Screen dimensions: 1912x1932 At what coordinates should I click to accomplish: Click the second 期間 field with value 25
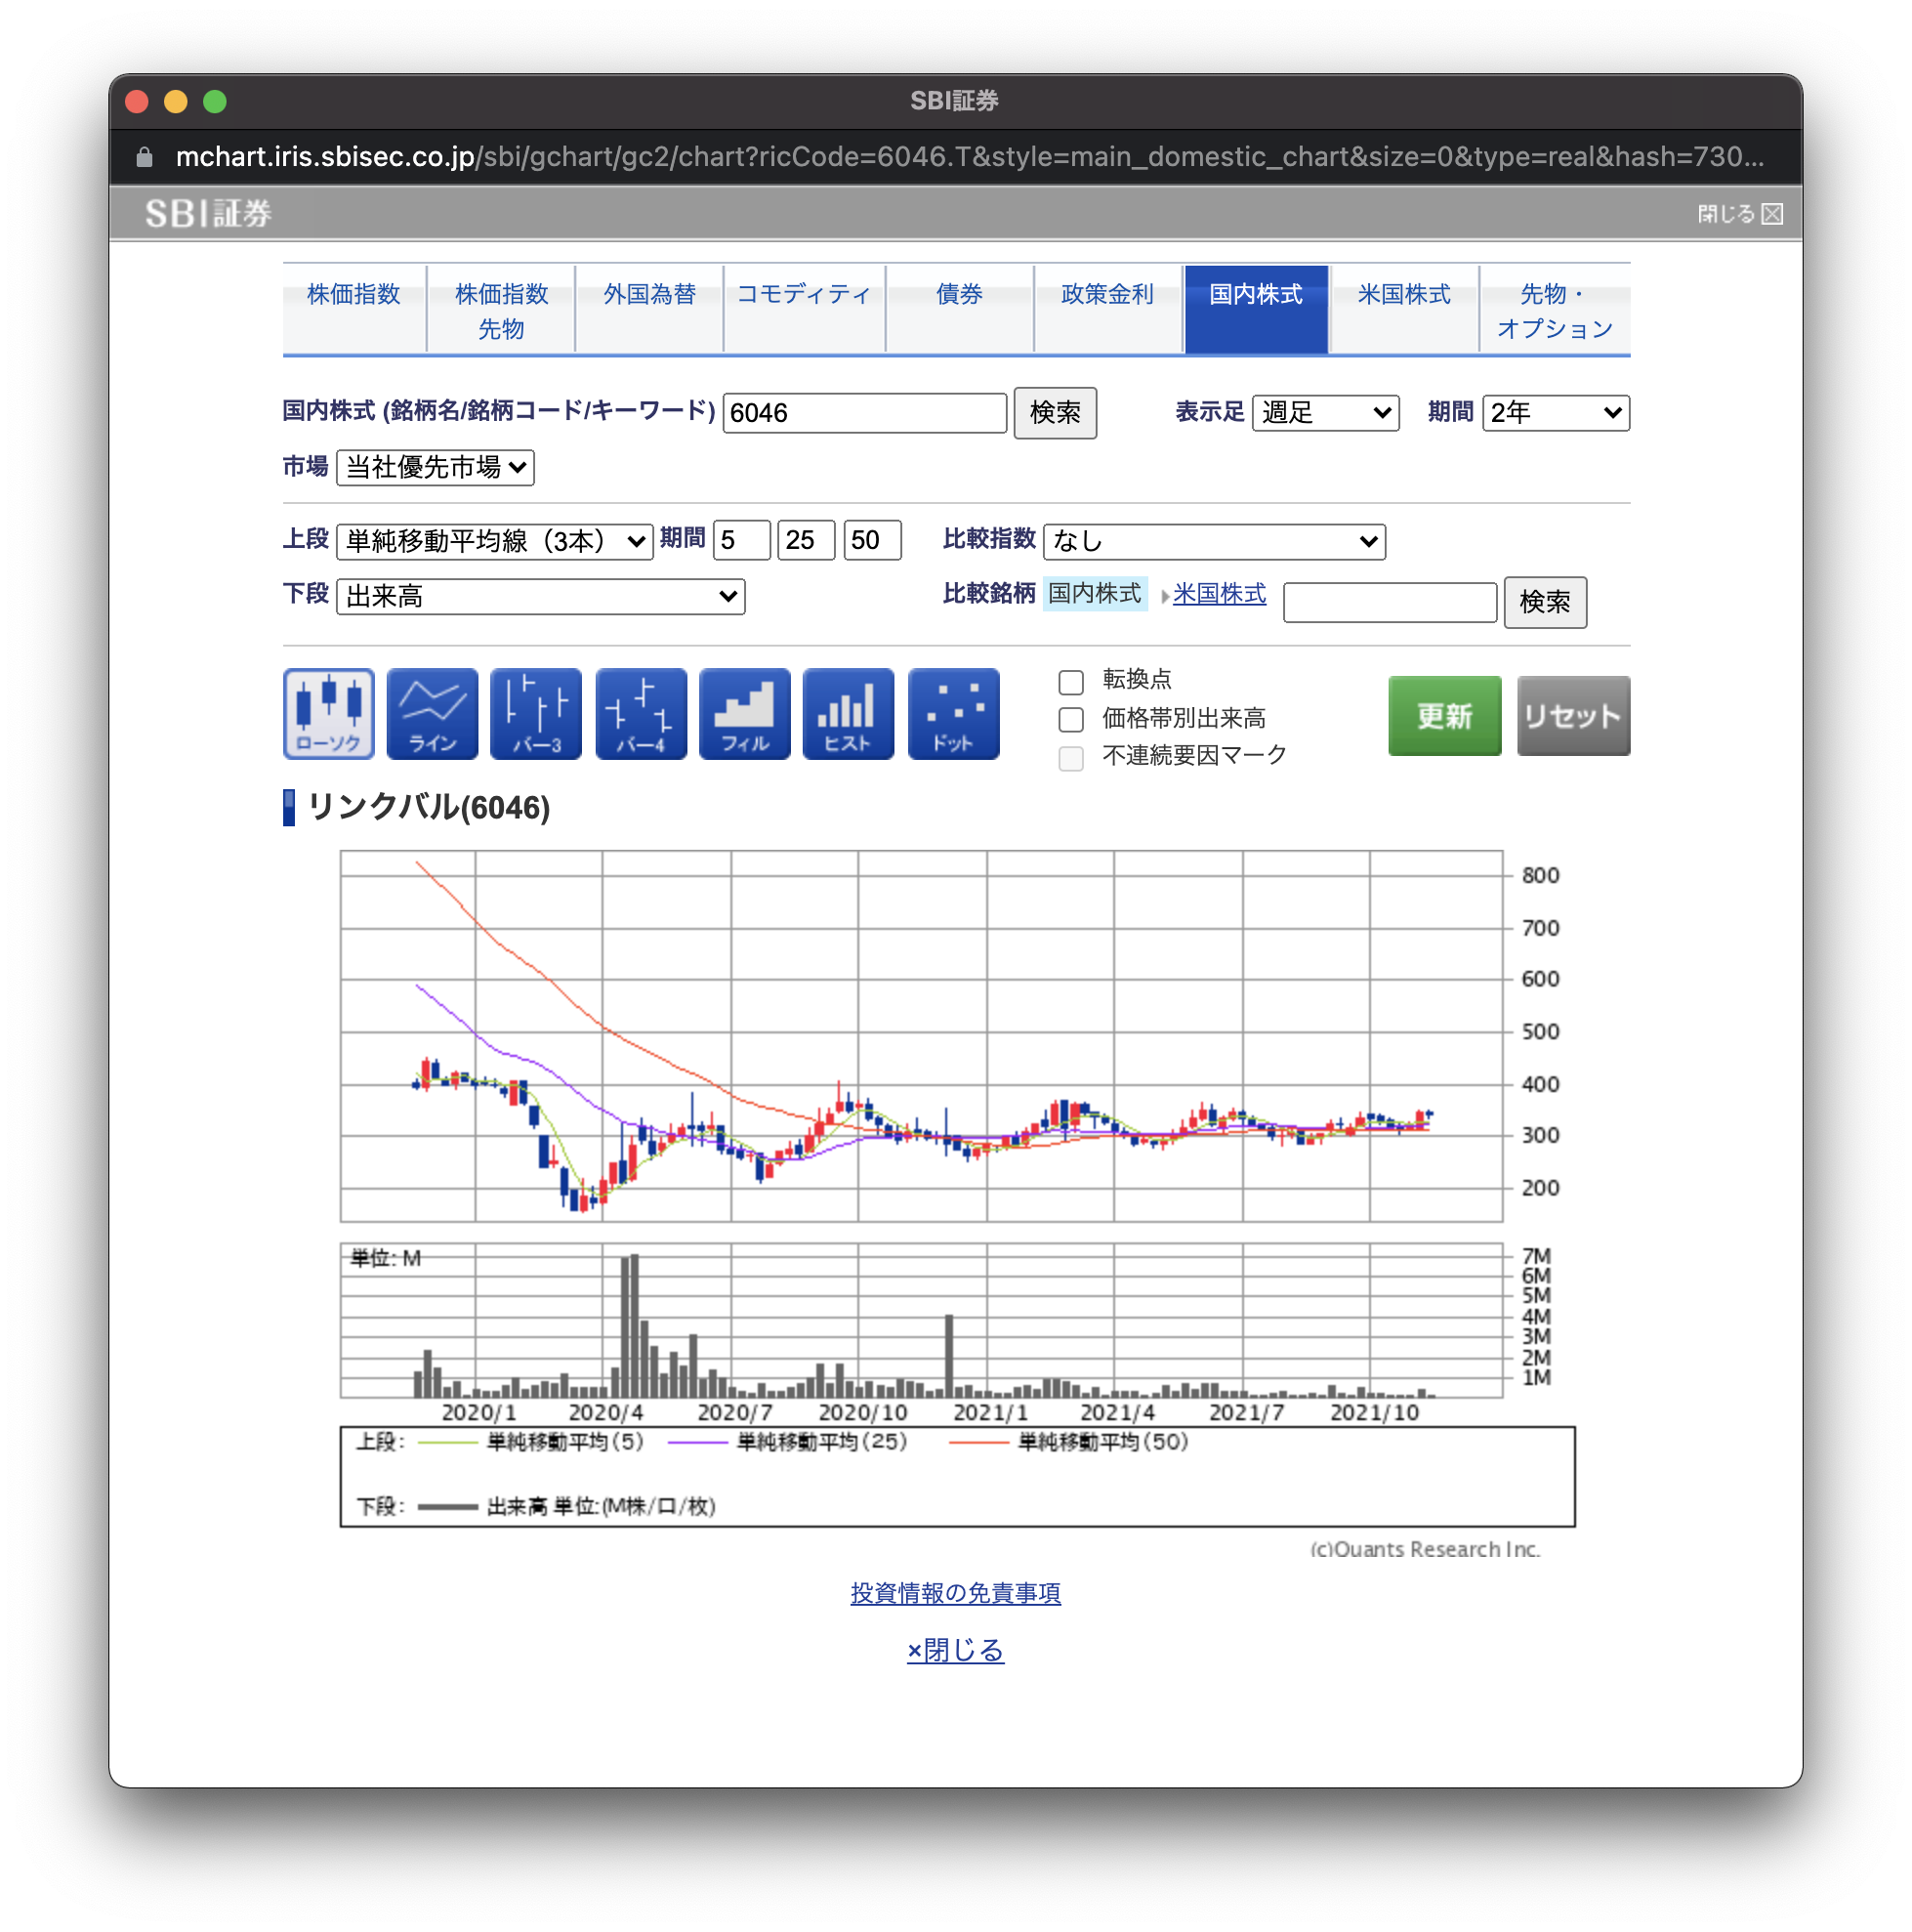tap(806, 540)
